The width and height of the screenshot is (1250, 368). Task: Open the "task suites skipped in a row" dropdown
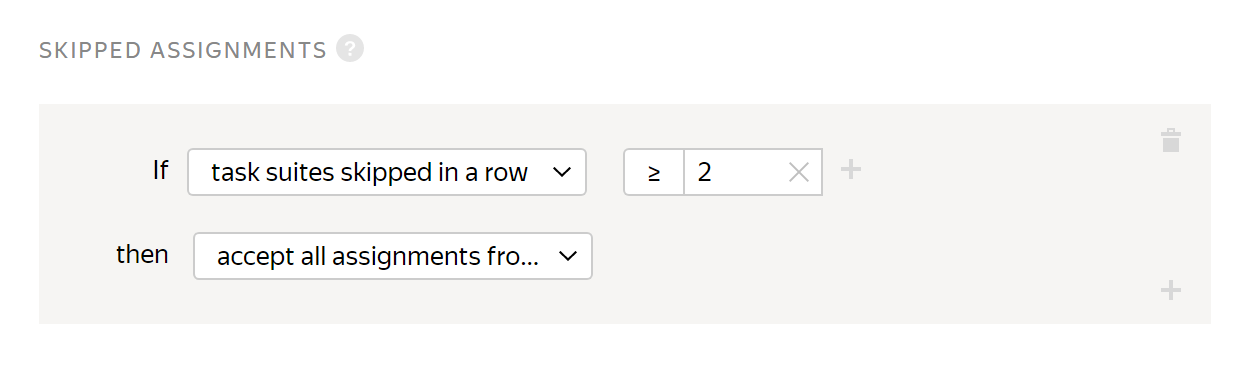click(387, 172)
